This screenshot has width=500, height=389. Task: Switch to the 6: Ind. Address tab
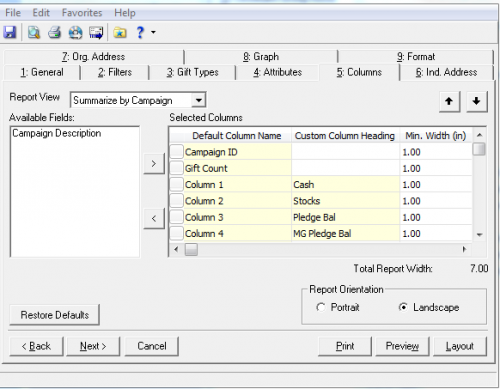446,72
